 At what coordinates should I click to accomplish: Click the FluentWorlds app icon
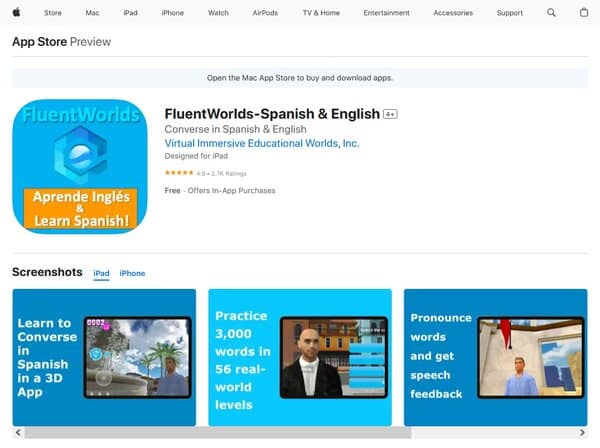point(80,166)
